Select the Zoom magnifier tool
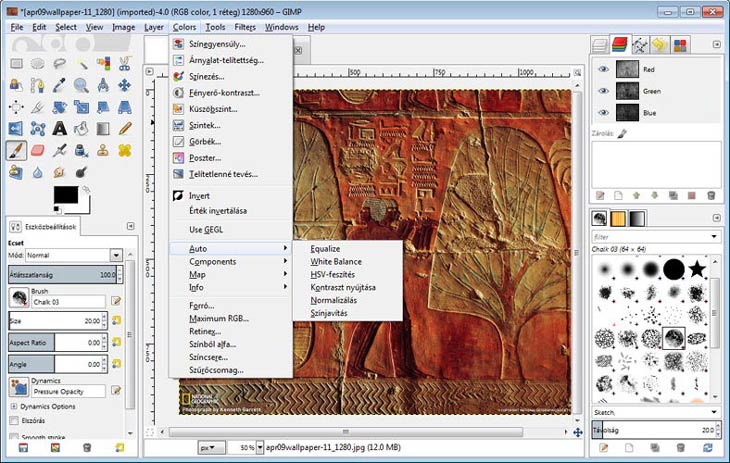Image resolution: width=730 pixels, height=463 pixels. pos(82,86)
